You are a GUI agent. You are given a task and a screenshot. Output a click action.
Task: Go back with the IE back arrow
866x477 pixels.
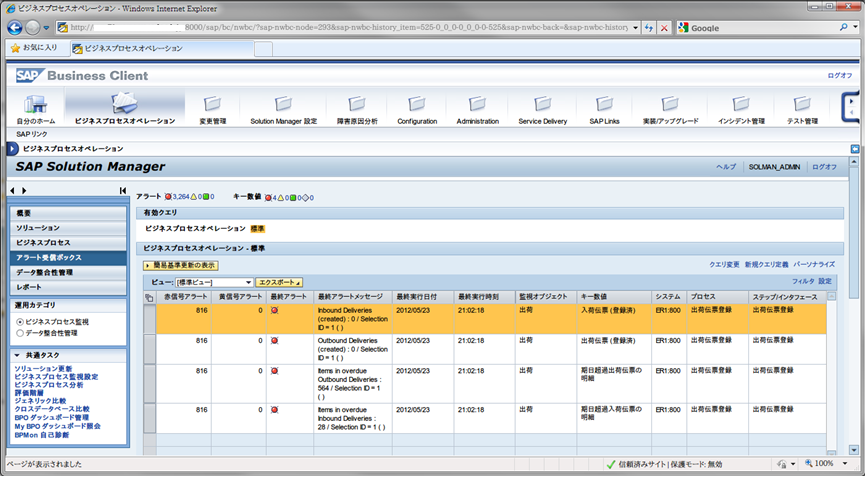15,28
